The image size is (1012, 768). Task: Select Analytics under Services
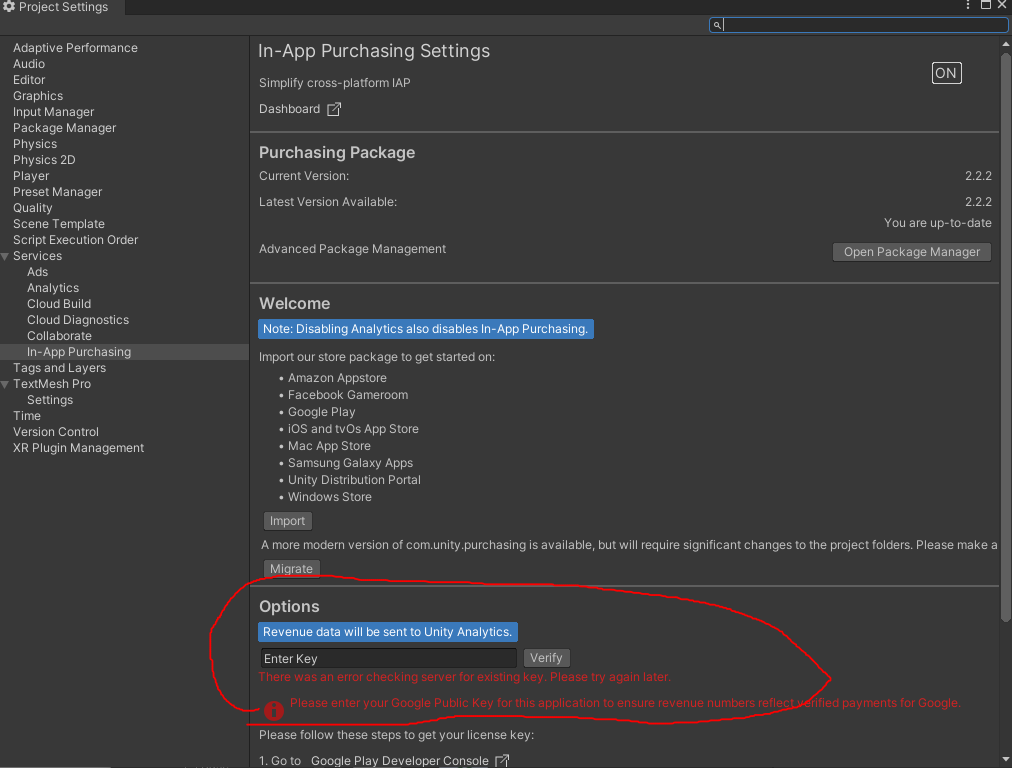53,288
